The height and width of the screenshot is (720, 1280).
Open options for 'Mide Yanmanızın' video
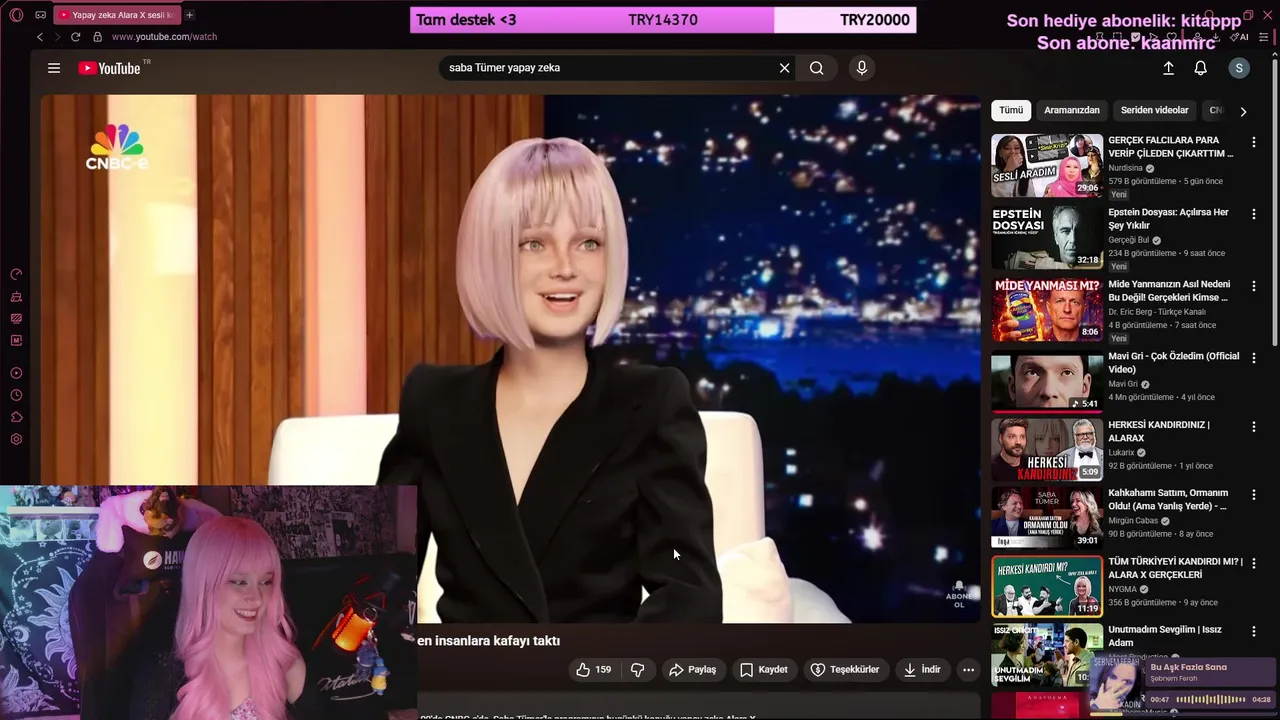pyautogui.click(x=1253, y=286)
